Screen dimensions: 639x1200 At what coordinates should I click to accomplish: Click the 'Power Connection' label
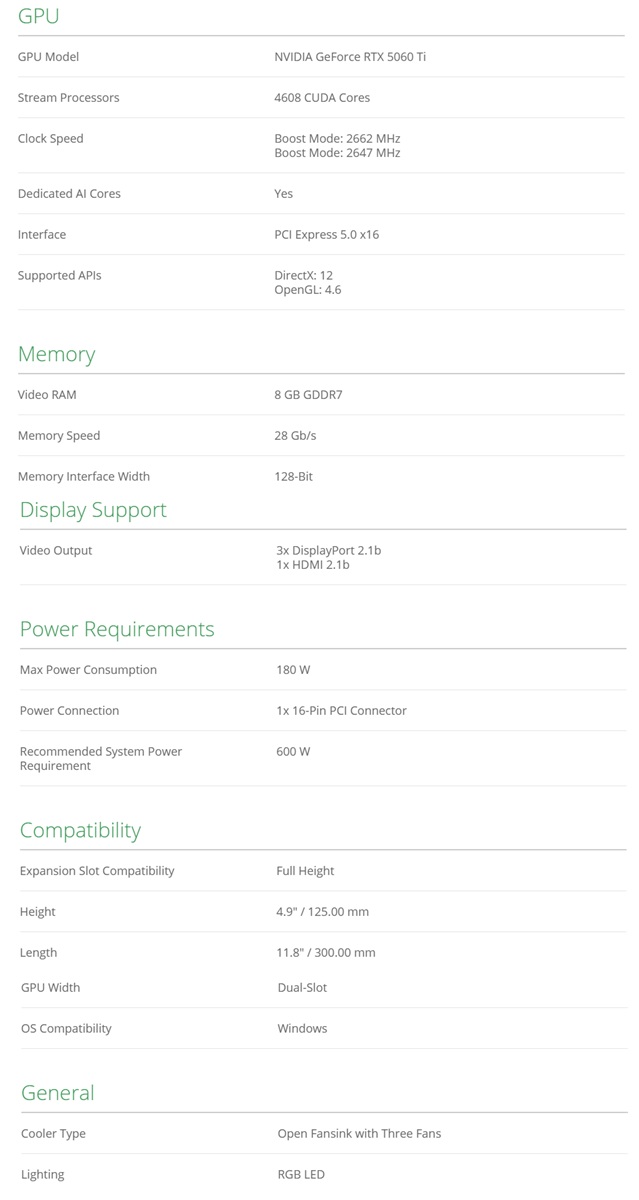[x=69, y=711]
